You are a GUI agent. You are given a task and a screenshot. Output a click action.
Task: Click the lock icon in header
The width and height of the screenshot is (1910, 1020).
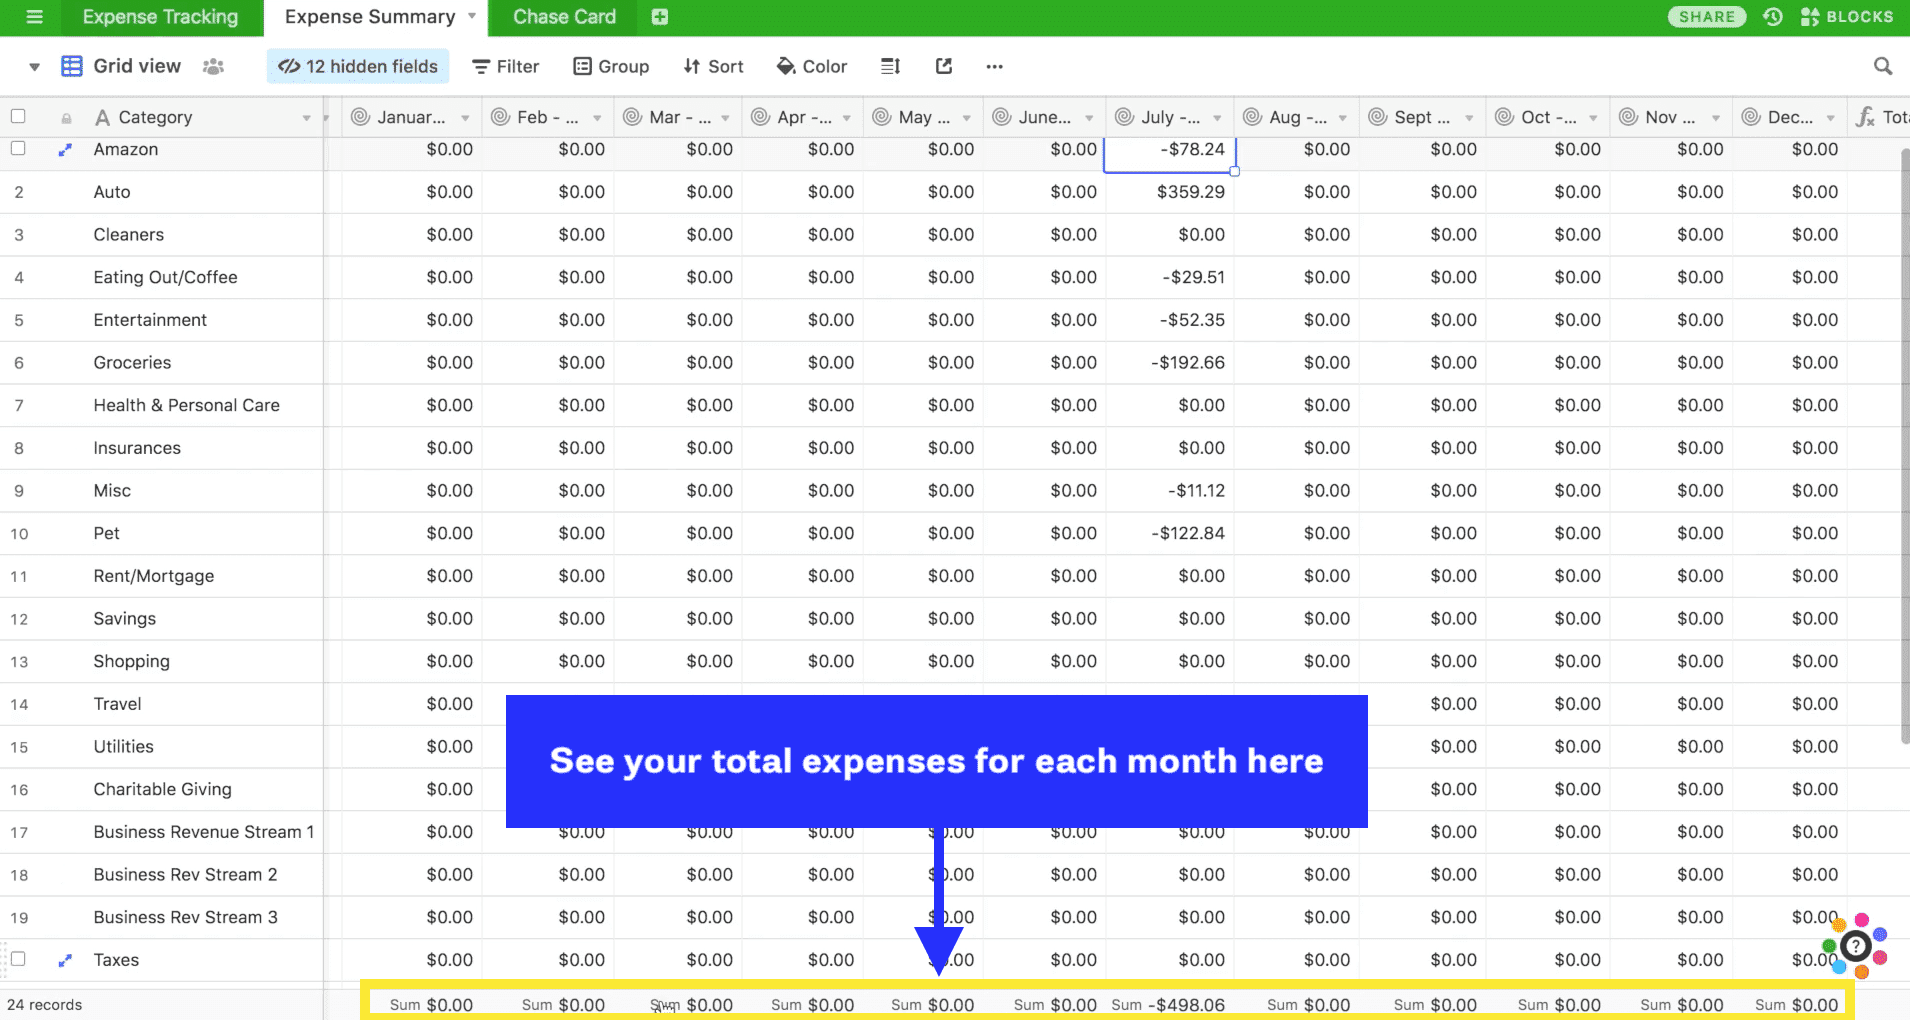(66, 118)
